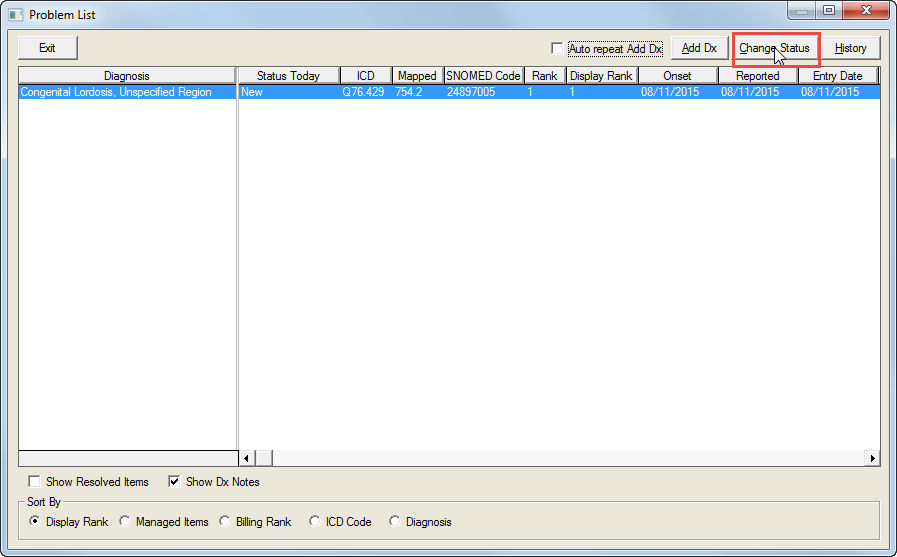This screenshot has width=897, height=557.
Task: Click the ICD column header
Action: (x=365, y=76)
